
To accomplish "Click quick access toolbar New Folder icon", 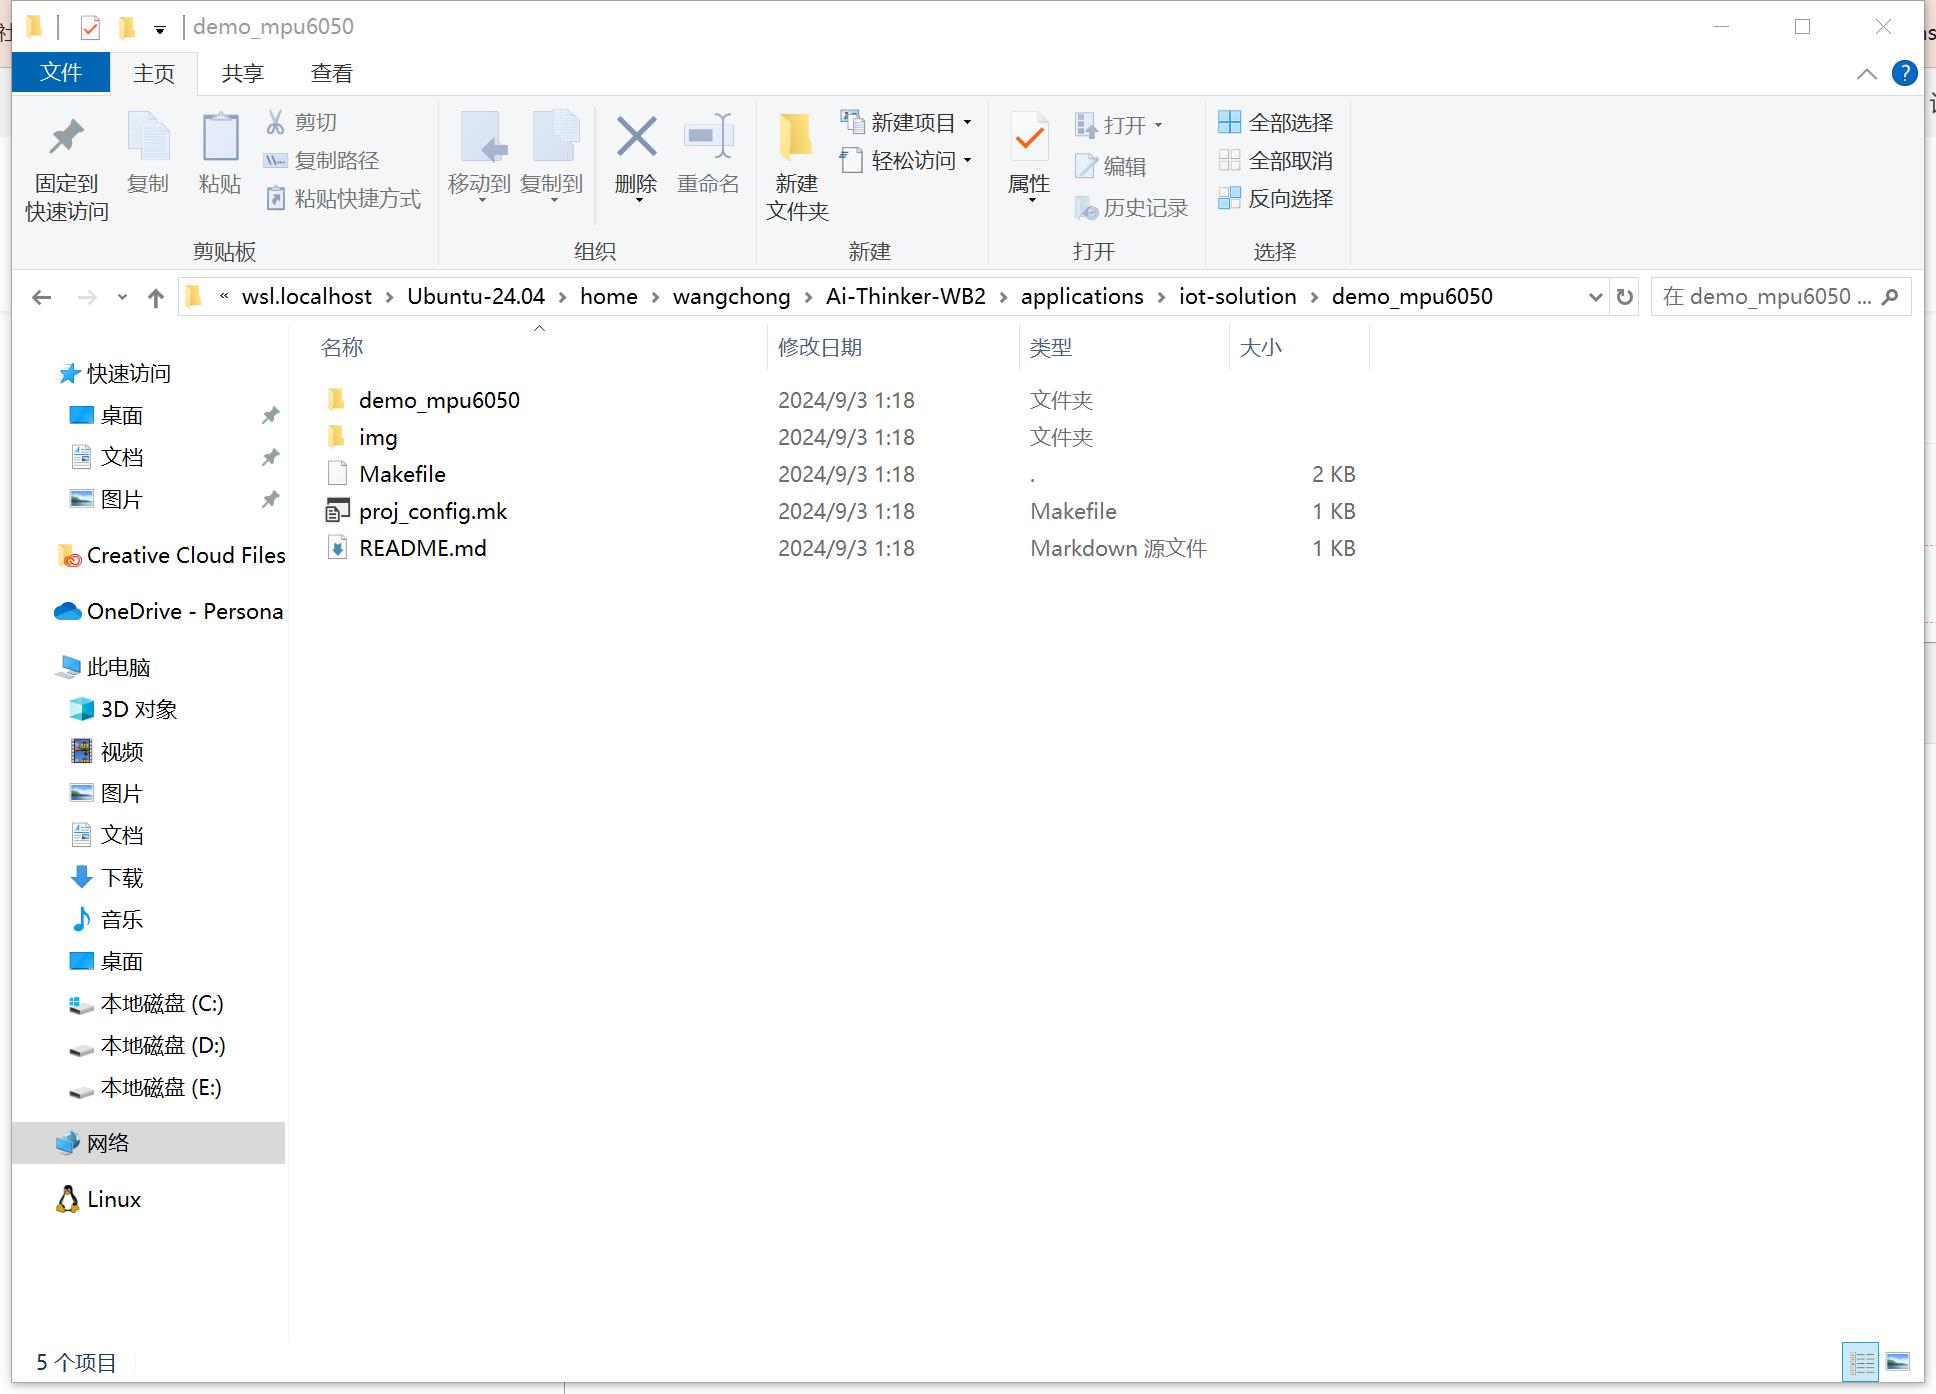I will pos(127,27).
